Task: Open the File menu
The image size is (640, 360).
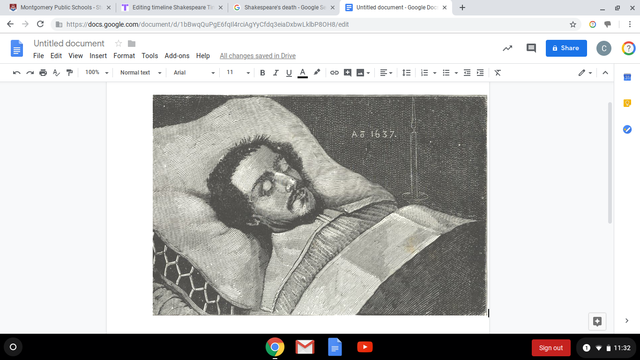Action: coord(38,56)
